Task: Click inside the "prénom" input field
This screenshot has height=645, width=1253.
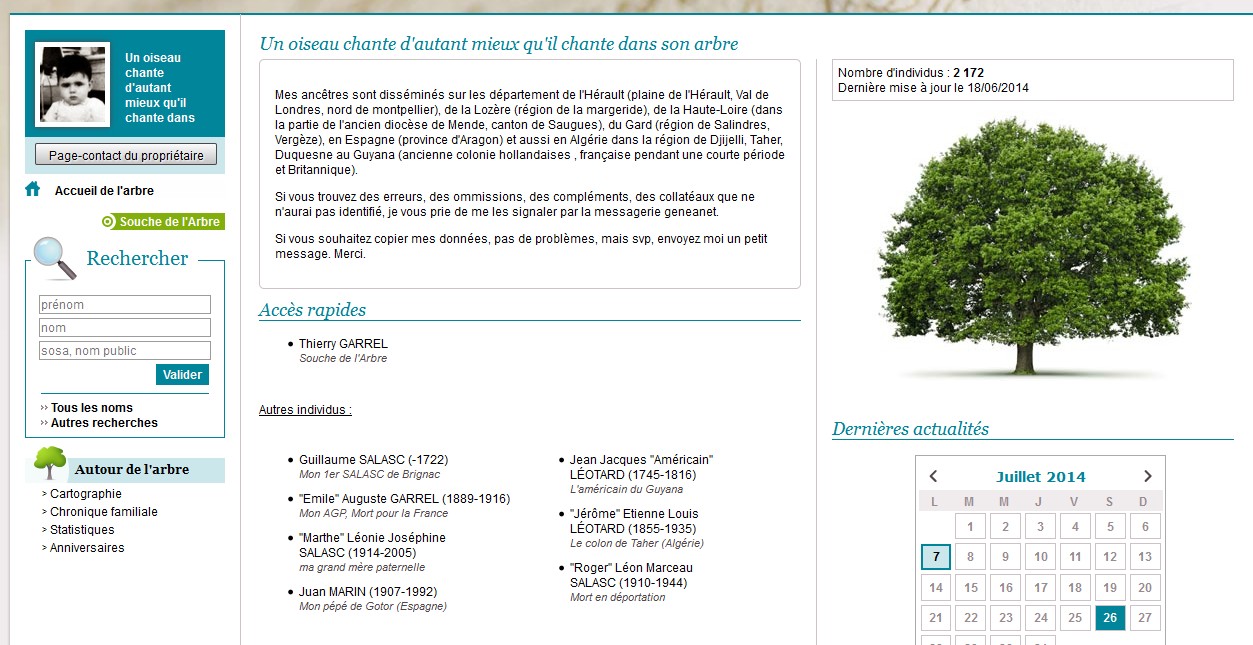Action: pos(124,304)
